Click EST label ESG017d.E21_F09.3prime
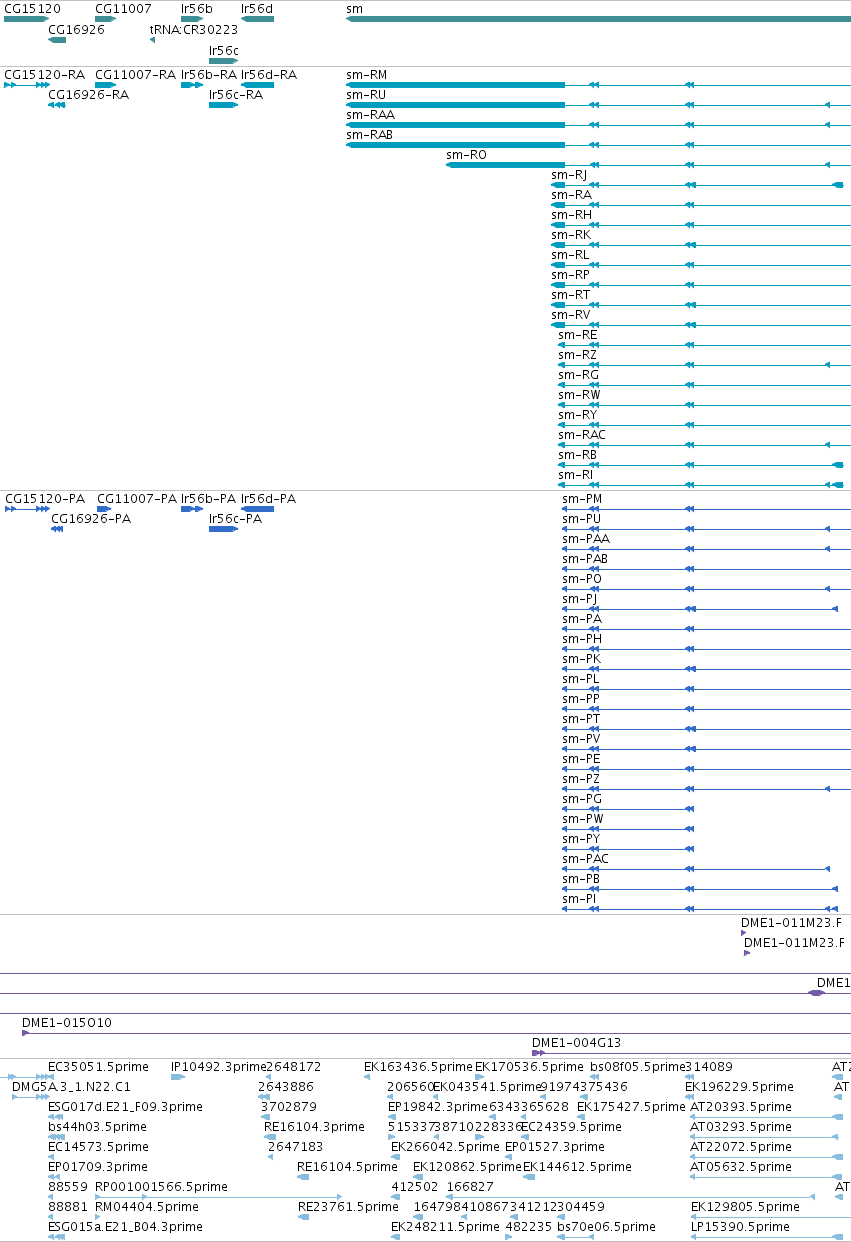The image size is (851, 1242). 125,1107
